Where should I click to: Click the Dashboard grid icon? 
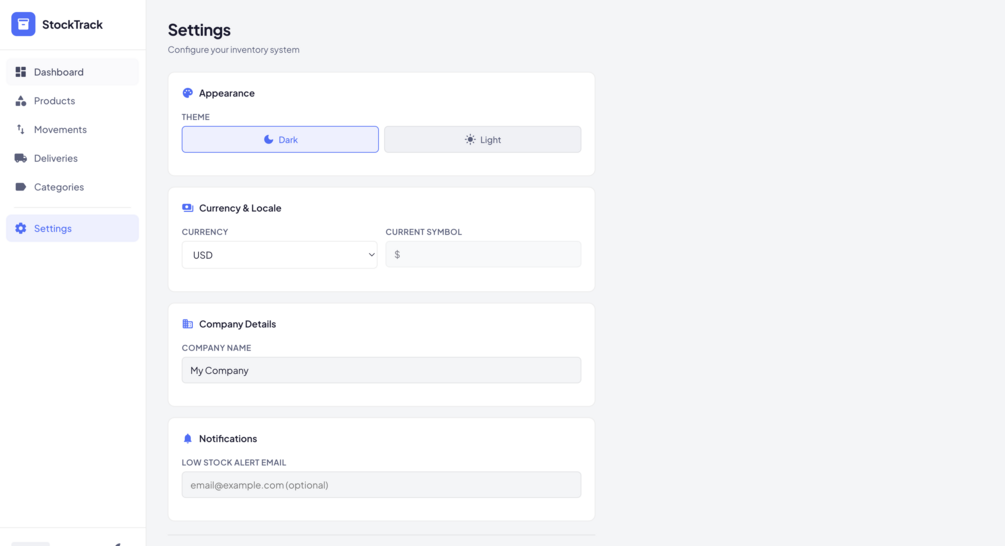(21, 72)
